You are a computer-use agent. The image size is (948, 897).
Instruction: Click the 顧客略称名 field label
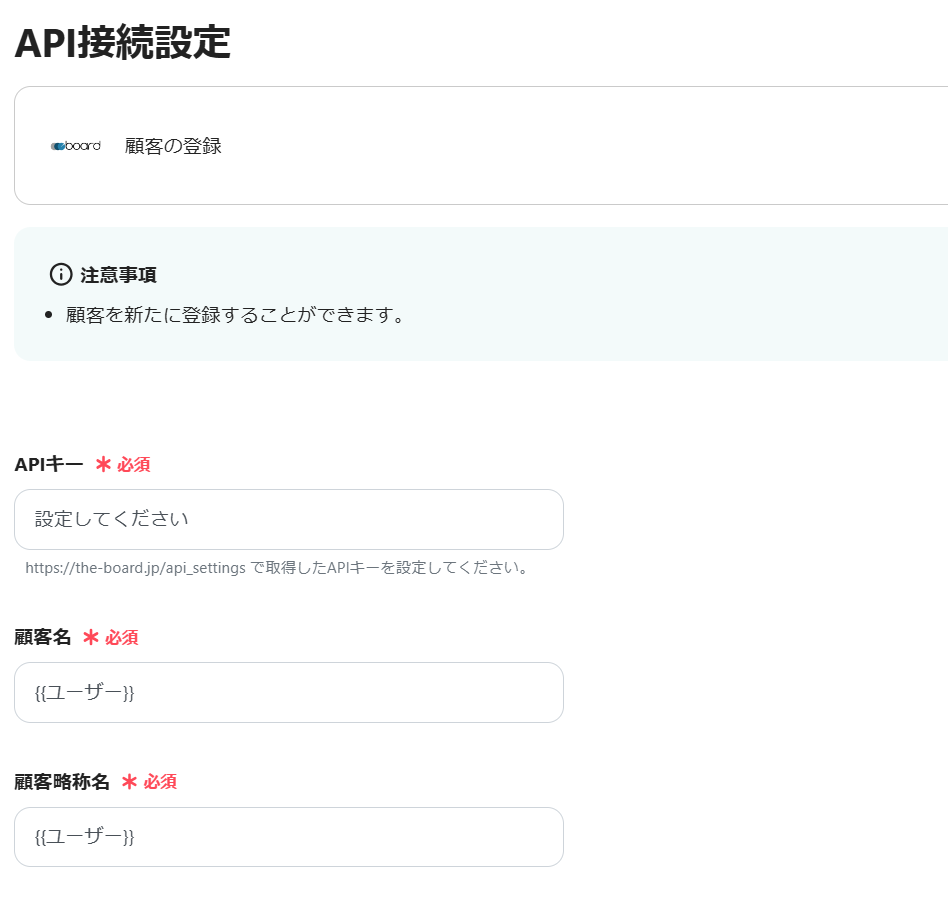pyautogui.click(x=62, y=782)
